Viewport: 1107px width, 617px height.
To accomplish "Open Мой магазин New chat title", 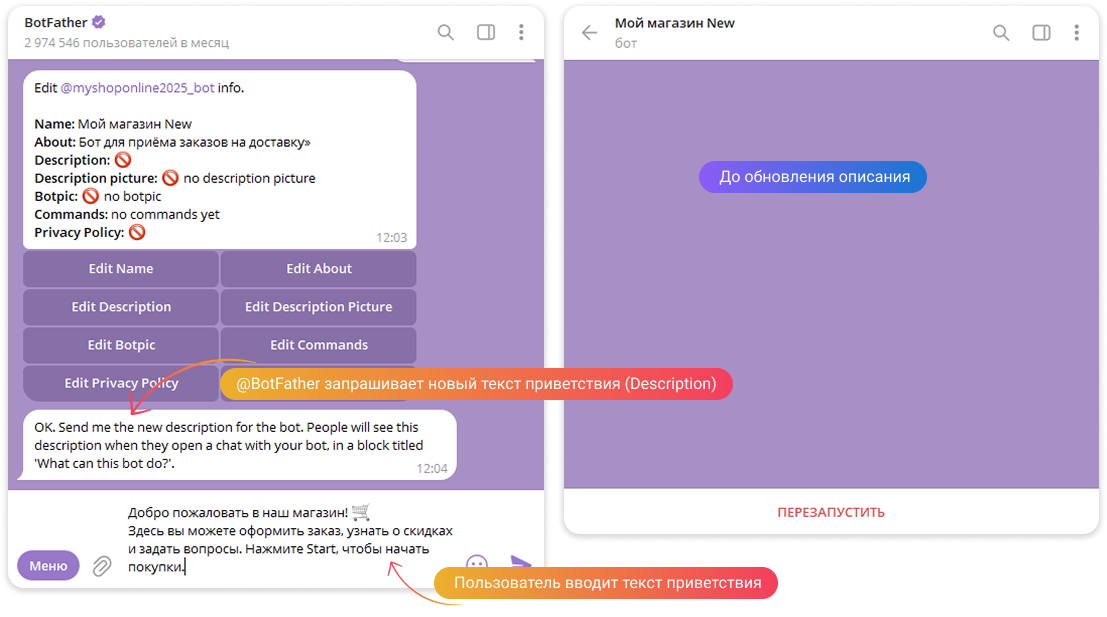I will pyautogui.click(x=674, y=23).
